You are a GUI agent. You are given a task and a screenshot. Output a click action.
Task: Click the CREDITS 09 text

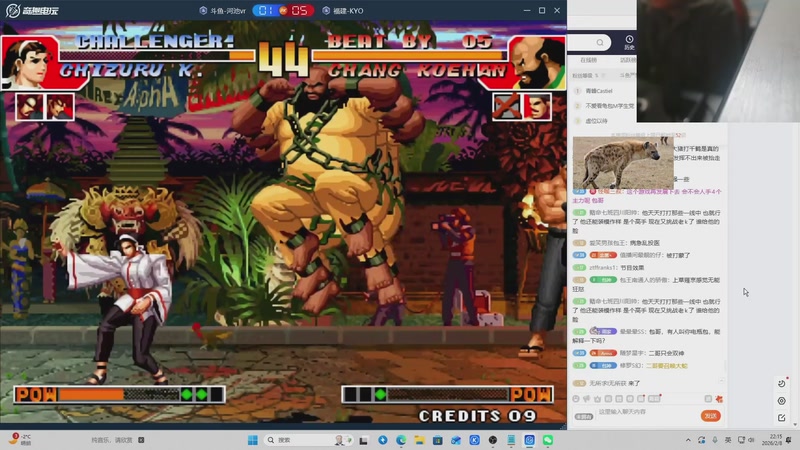click(478, 416)
